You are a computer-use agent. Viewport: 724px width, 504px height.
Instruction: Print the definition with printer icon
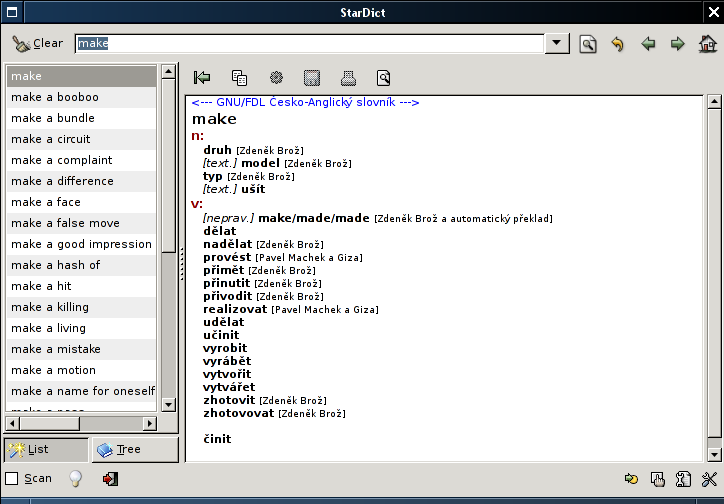tap(348, 78)
